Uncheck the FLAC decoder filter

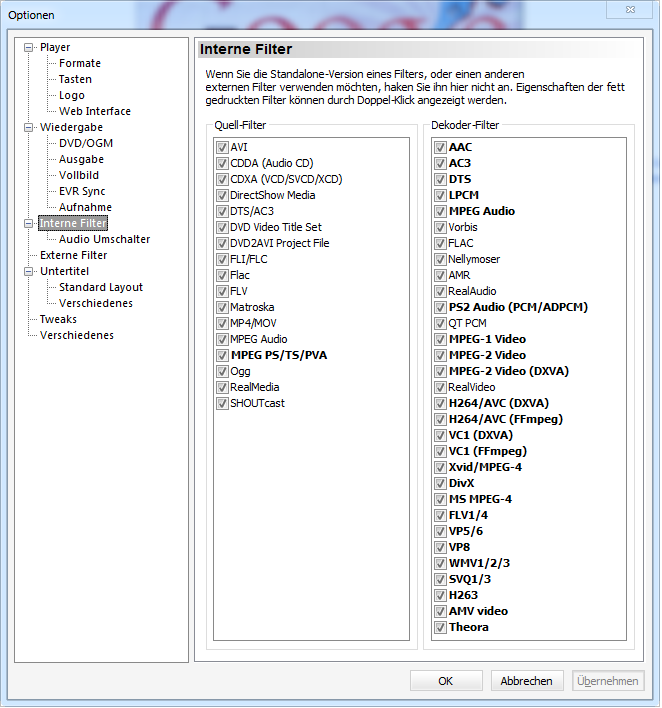click(x=440, y=243)
